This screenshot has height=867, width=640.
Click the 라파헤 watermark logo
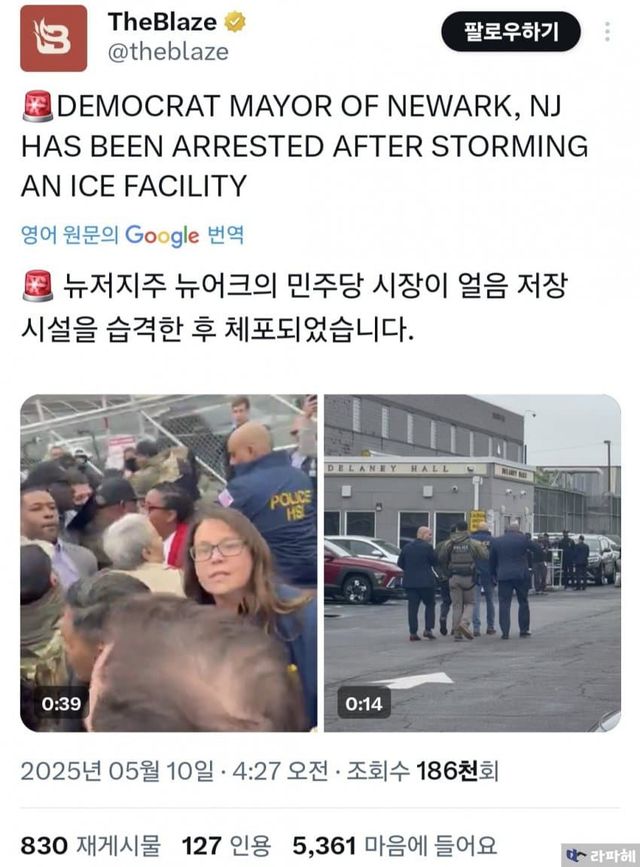(601, 855)
